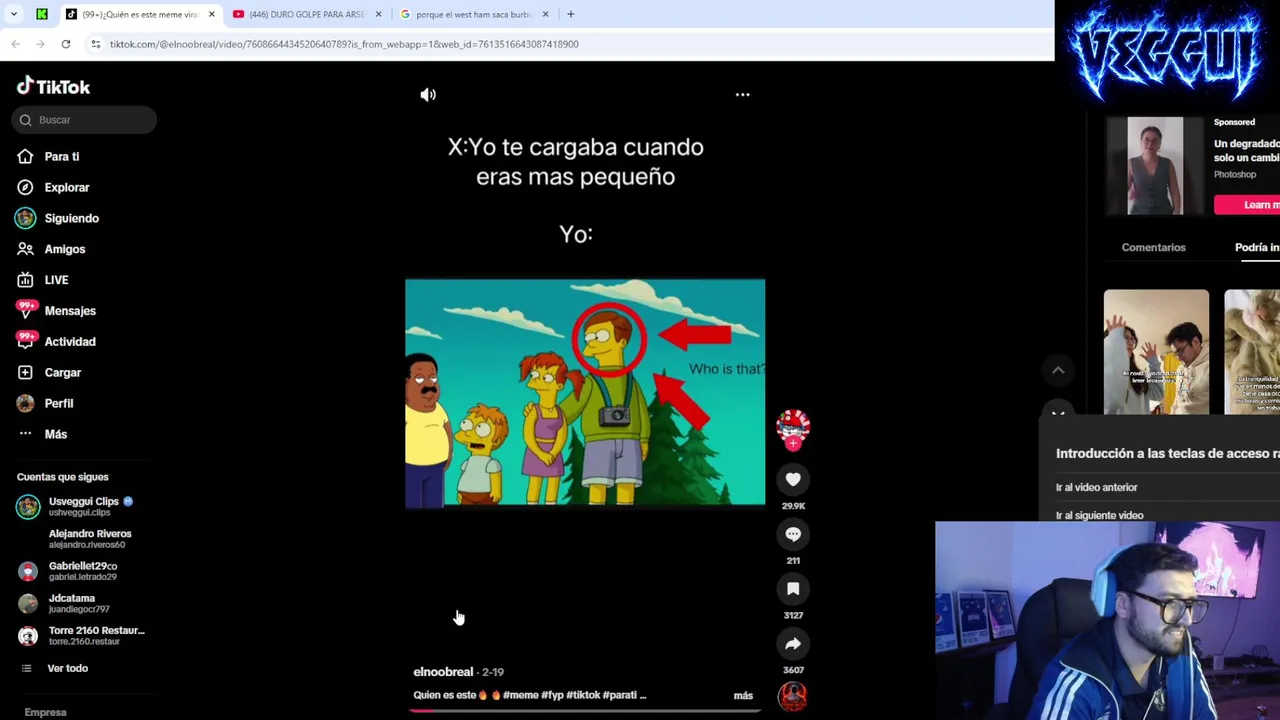Click the Explorar compass icon
The width and height of the screenshot is (1280, 720).
click(x=25, y=187)
